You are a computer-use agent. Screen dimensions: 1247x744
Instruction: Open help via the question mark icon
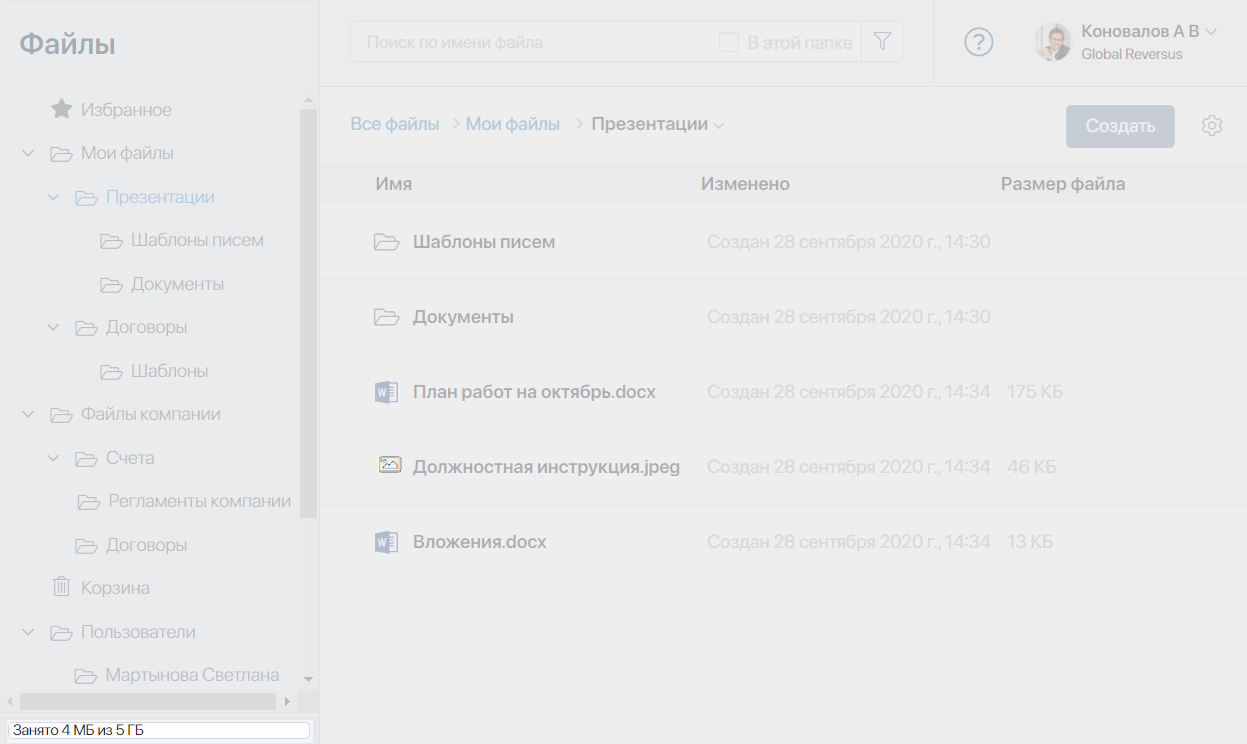click(x=979, y=42)
